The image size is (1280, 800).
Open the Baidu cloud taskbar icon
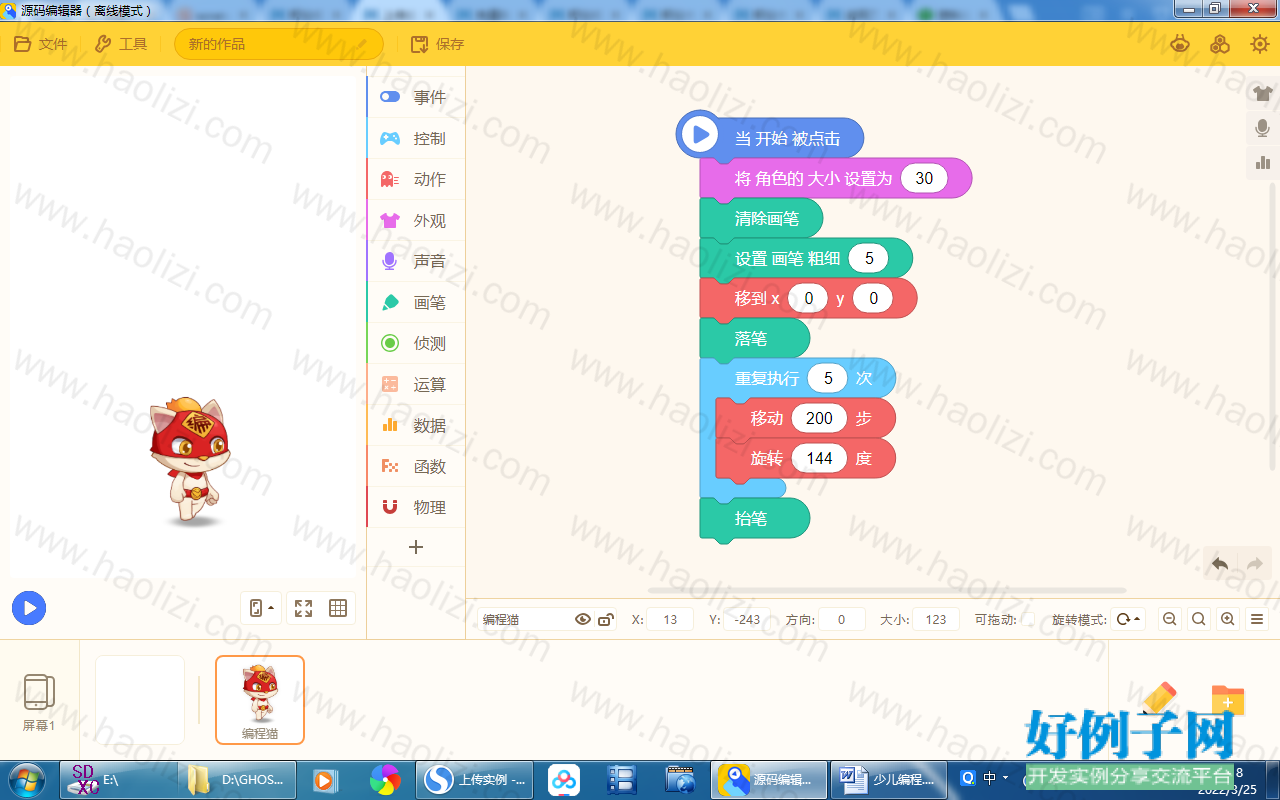tap(565, 779)
